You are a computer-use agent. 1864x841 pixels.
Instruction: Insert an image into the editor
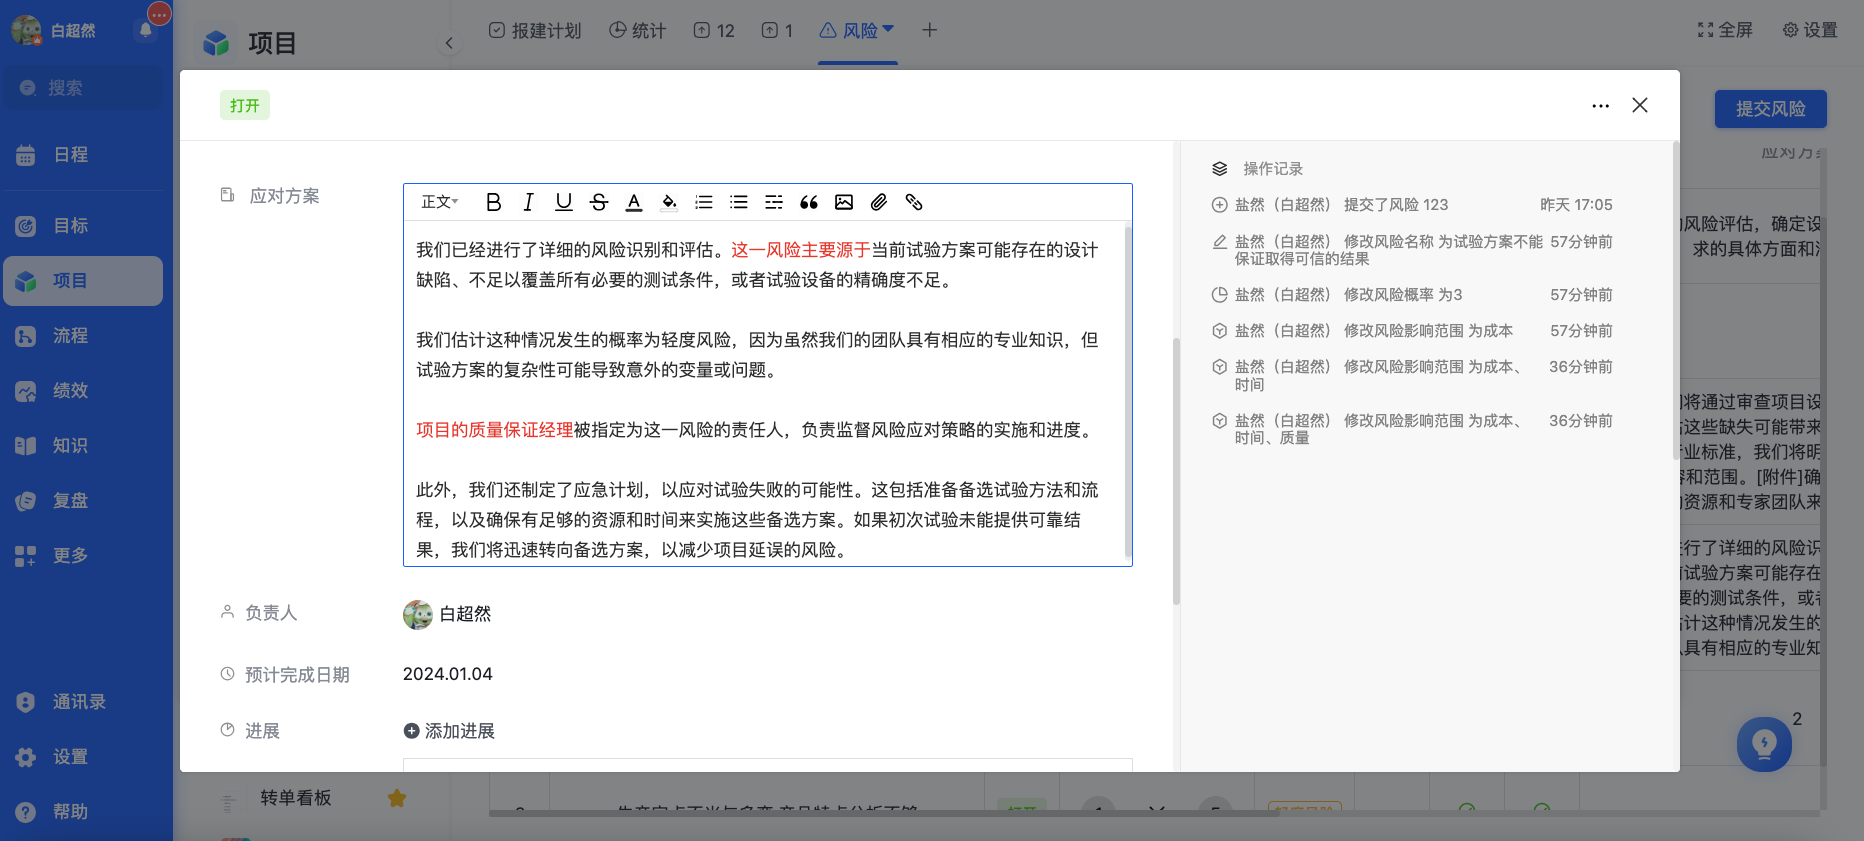click(844, 202)
